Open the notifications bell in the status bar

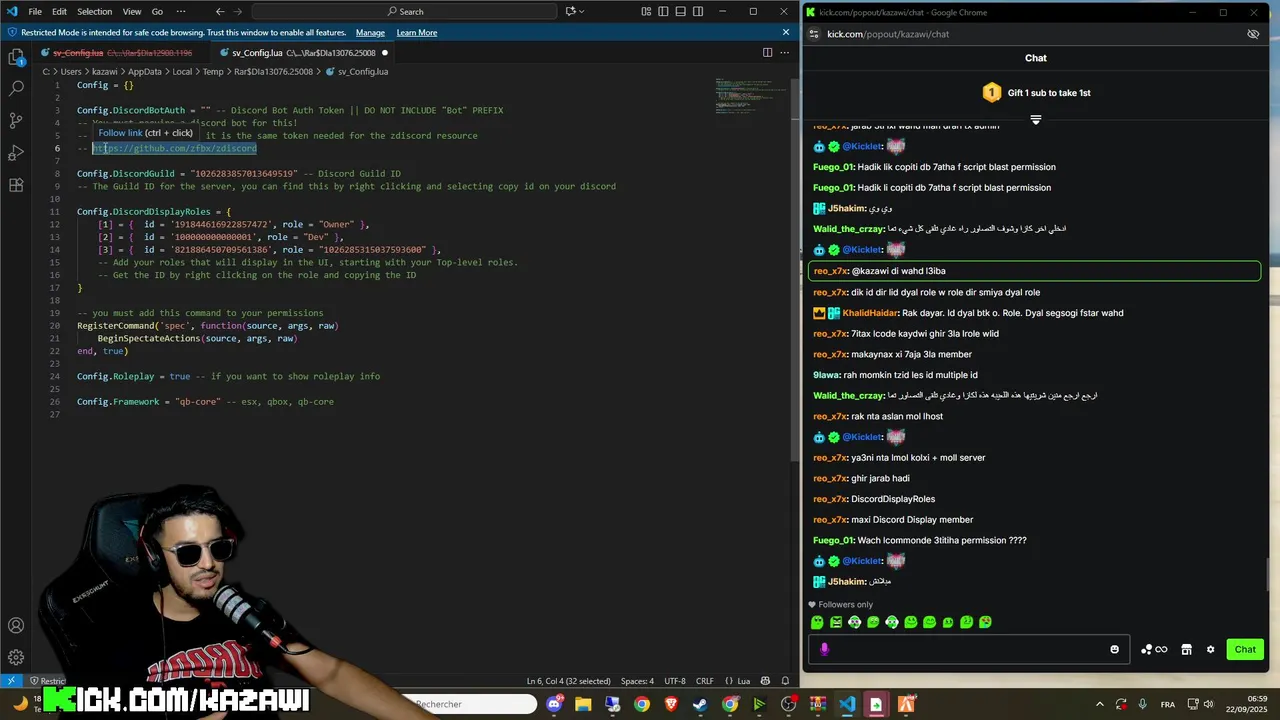coord(786,681)
